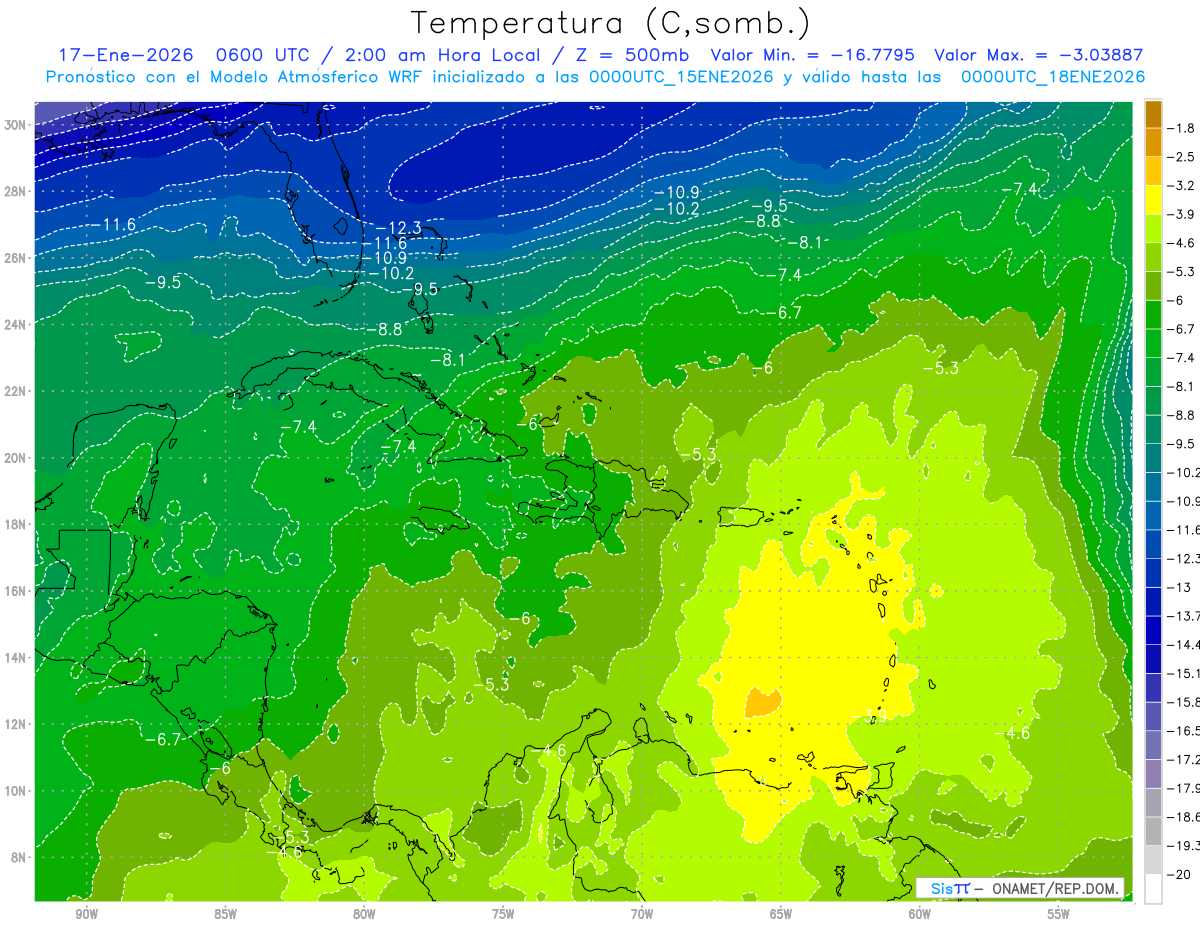
Task: Click the teal swatch between -9.5 and -10.2
Action: (x=1153, y=457)
